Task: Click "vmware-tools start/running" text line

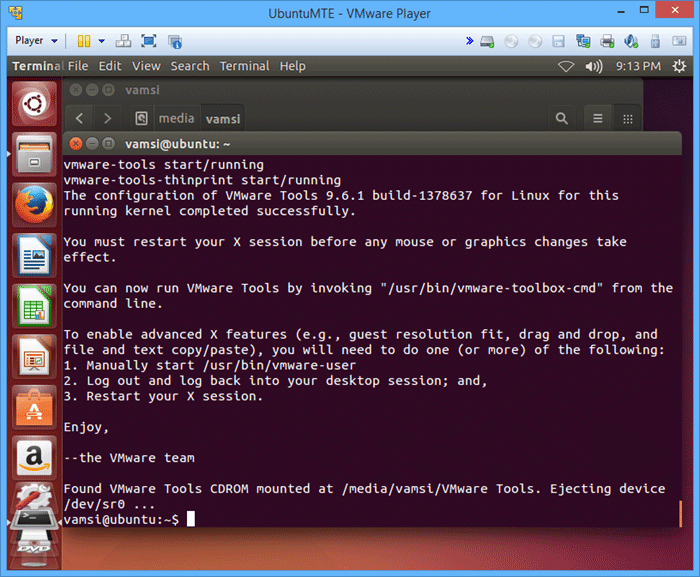Action: point(163,165)
